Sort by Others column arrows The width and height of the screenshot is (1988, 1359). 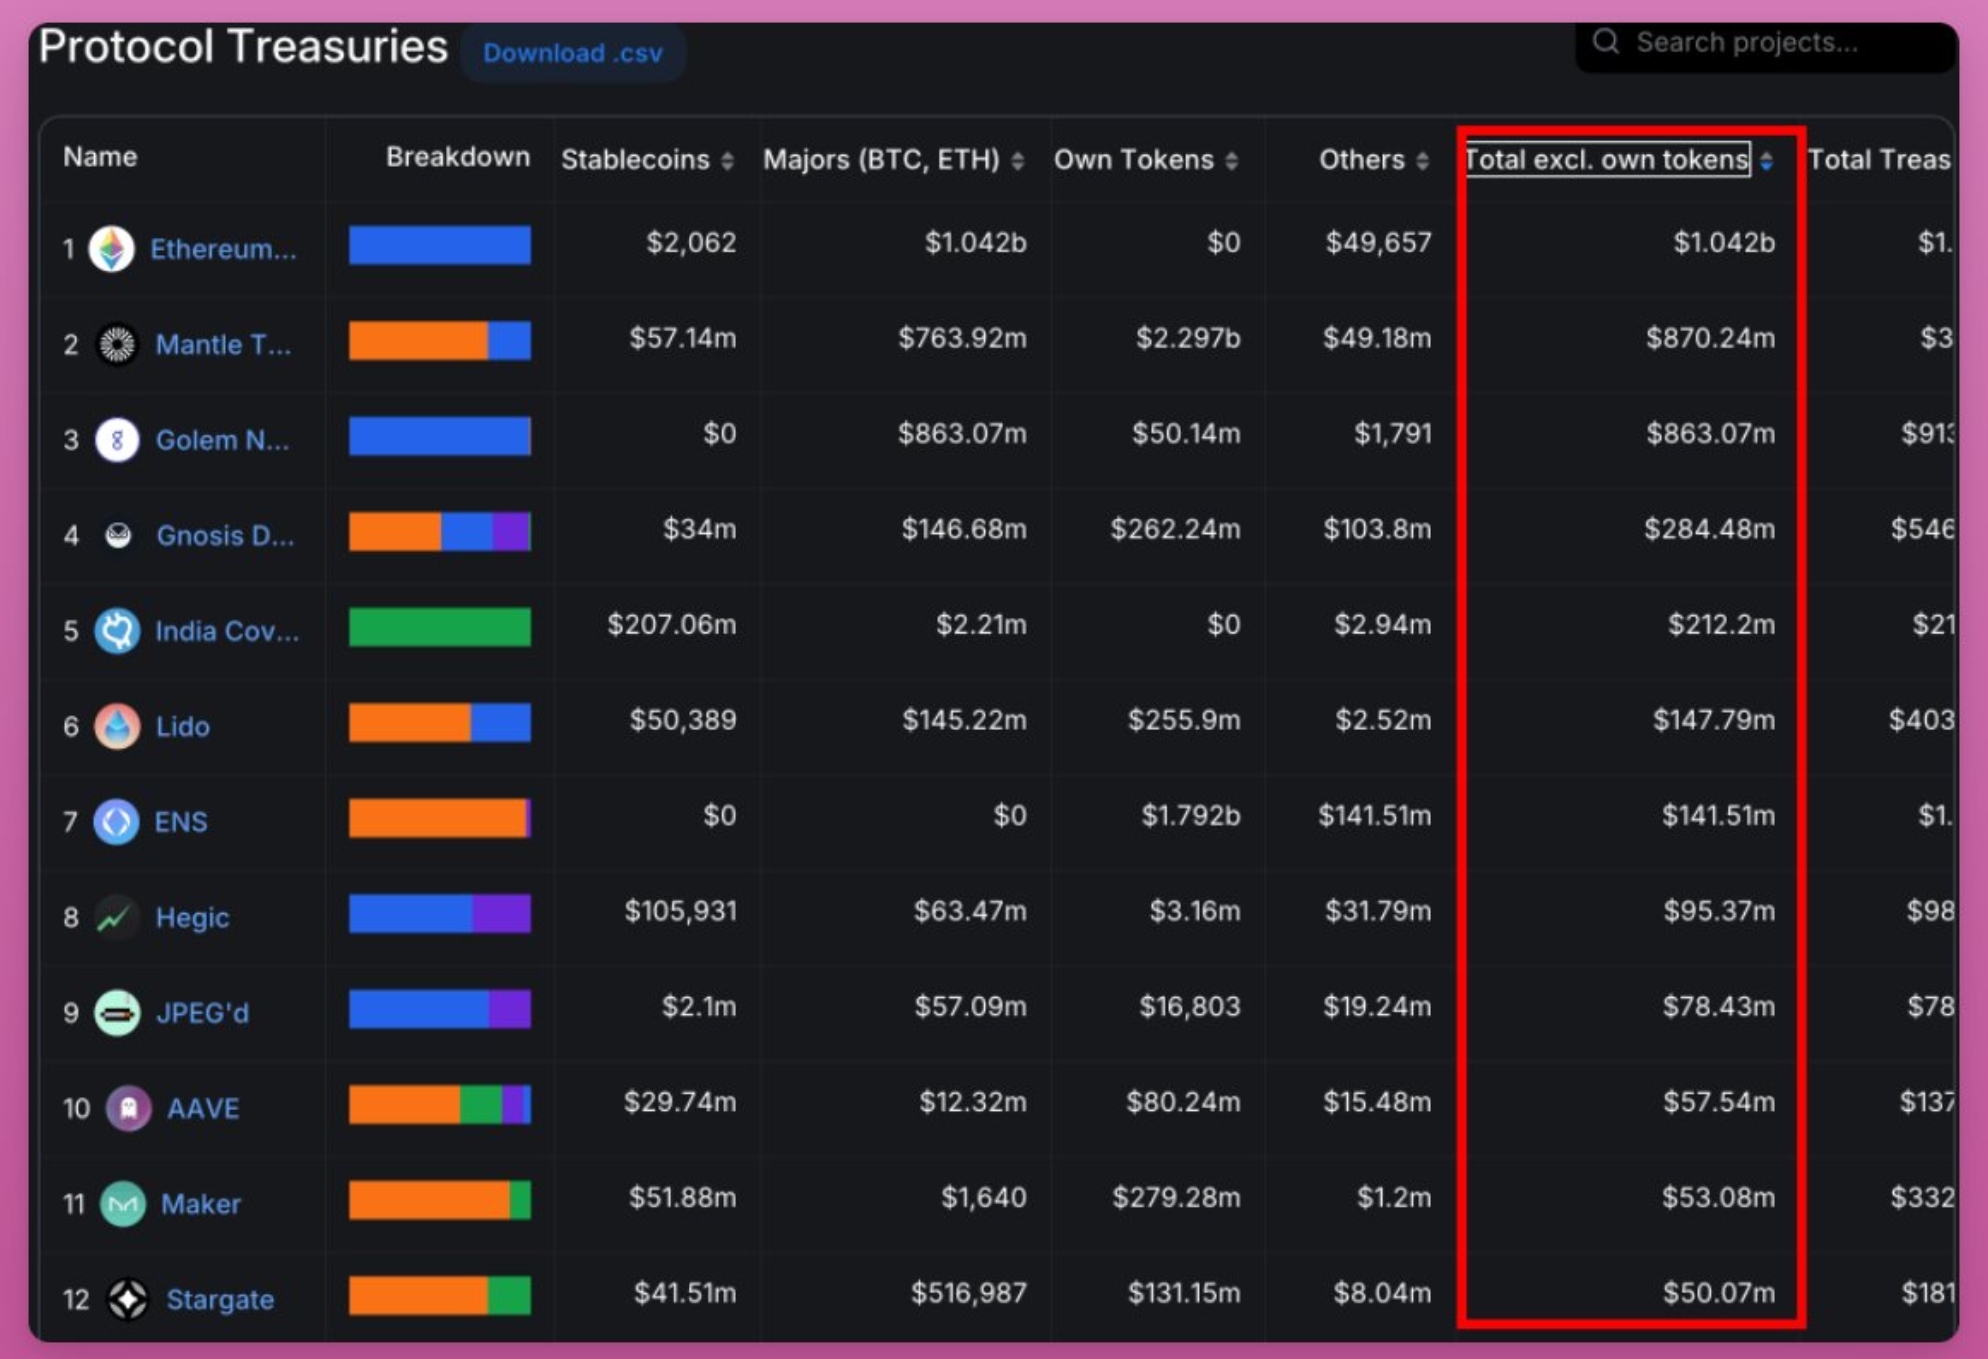pos(1421,160)
